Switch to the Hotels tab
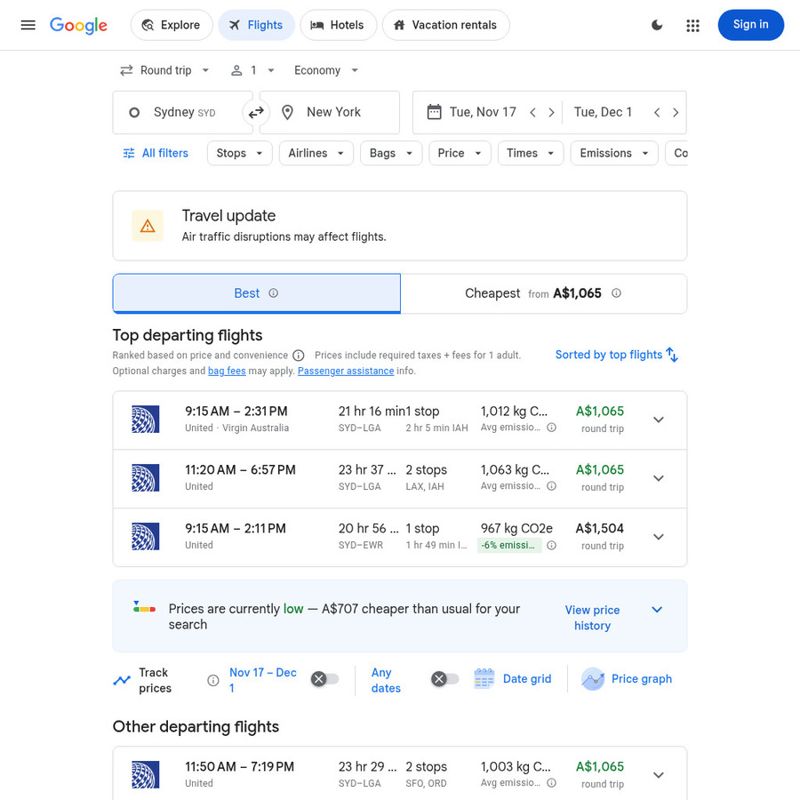 338,25
